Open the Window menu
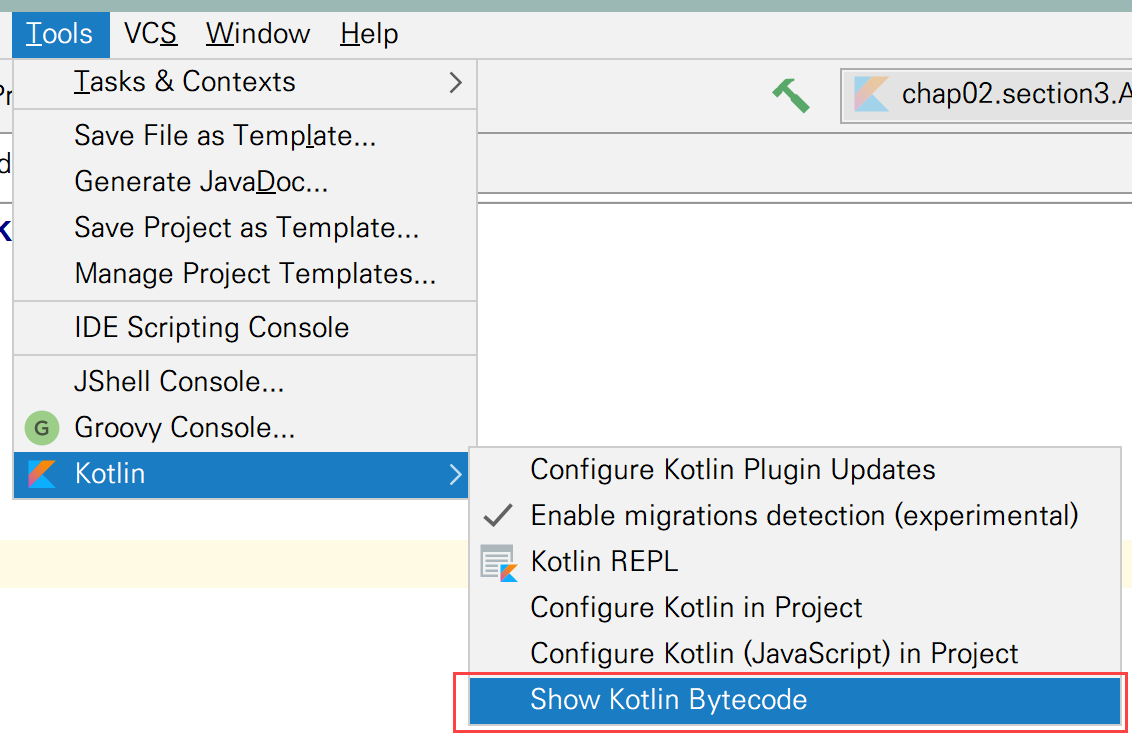This screenshot has height=744, width=1132. pos(258,34)
